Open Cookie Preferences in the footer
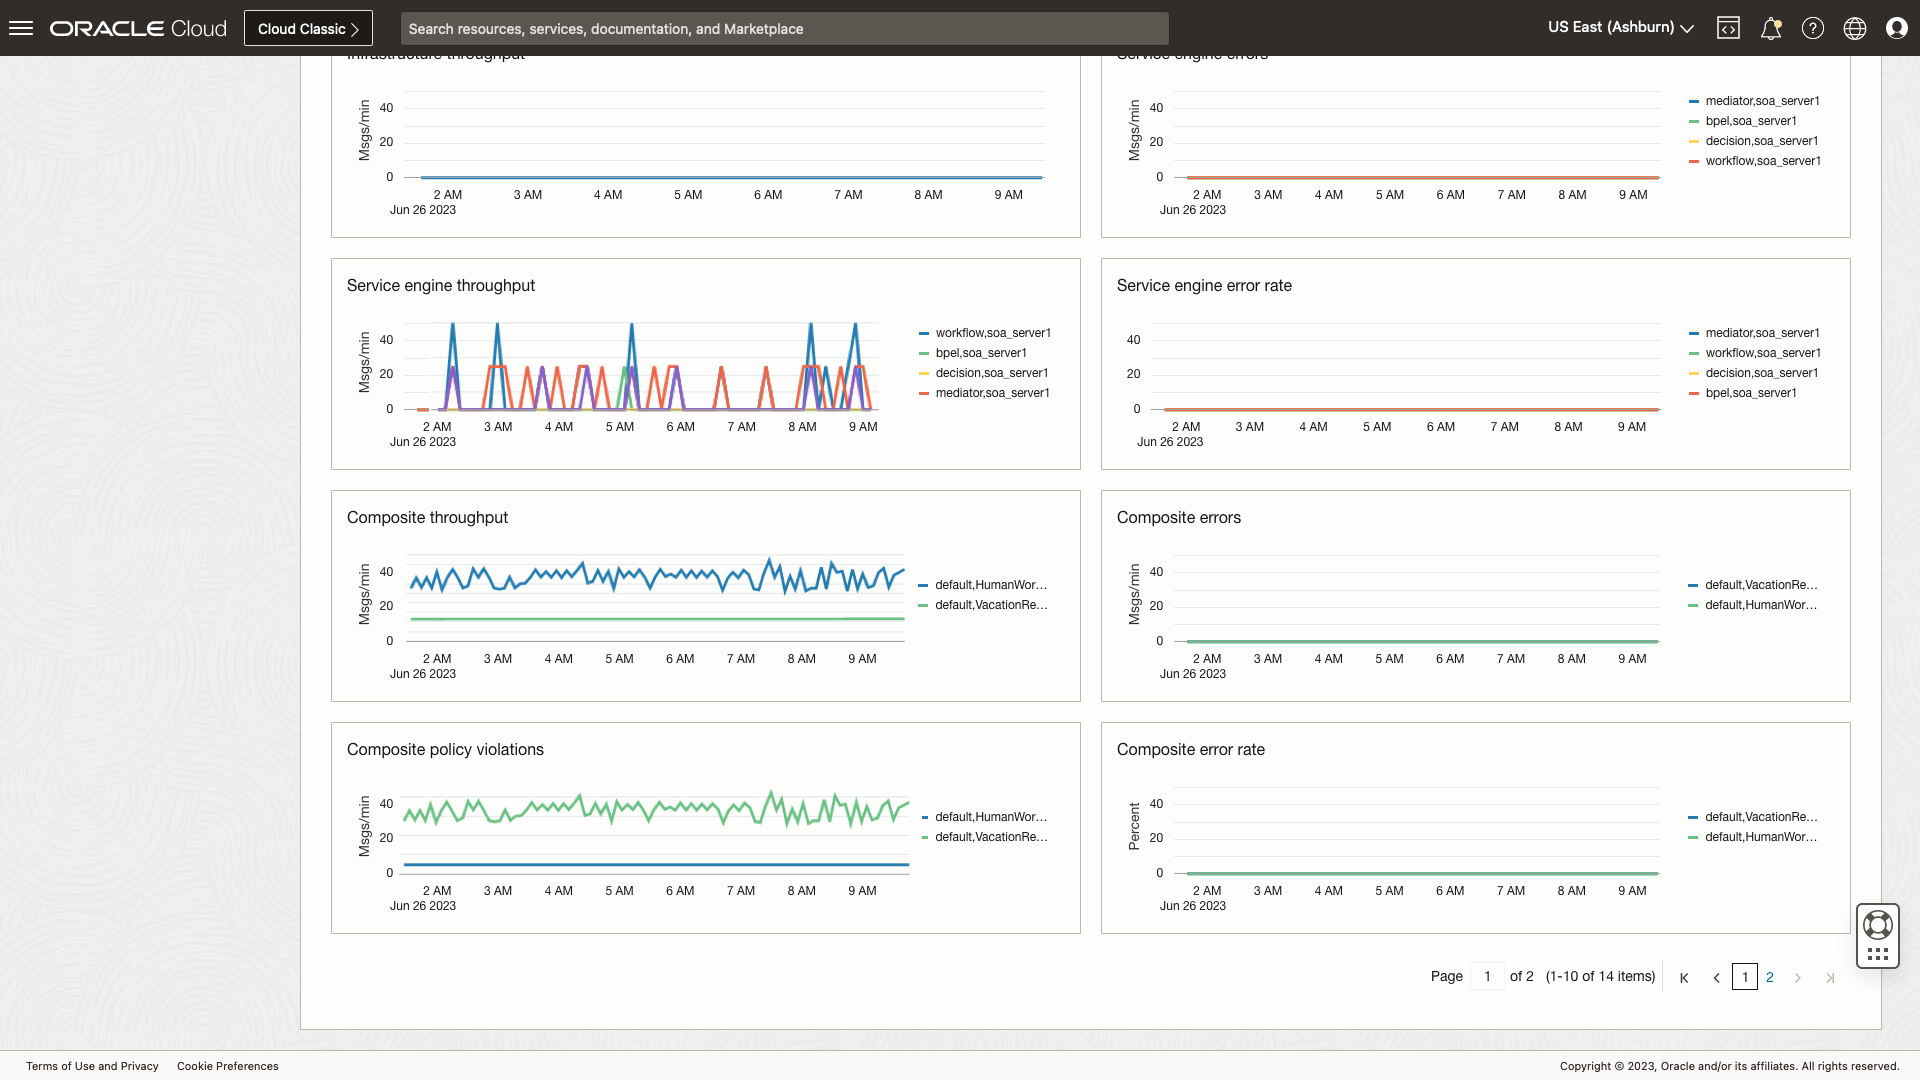Screen dimensions: 1920x1080 [x=227, y=1066]
